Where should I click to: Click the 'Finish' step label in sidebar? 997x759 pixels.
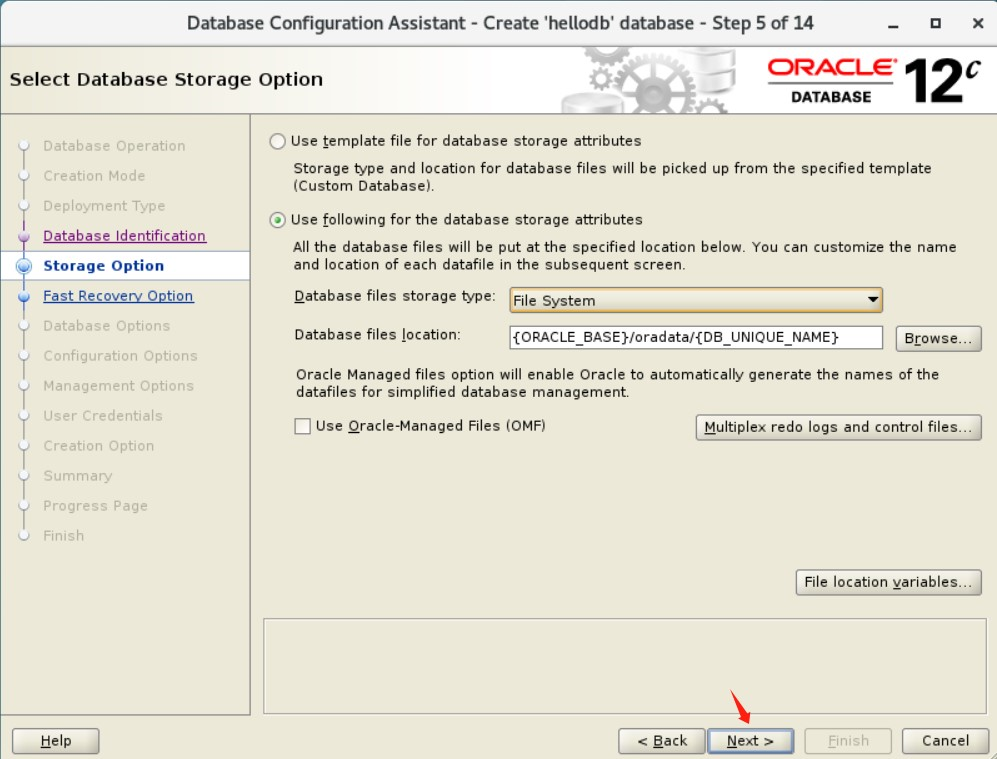point(64,536)
